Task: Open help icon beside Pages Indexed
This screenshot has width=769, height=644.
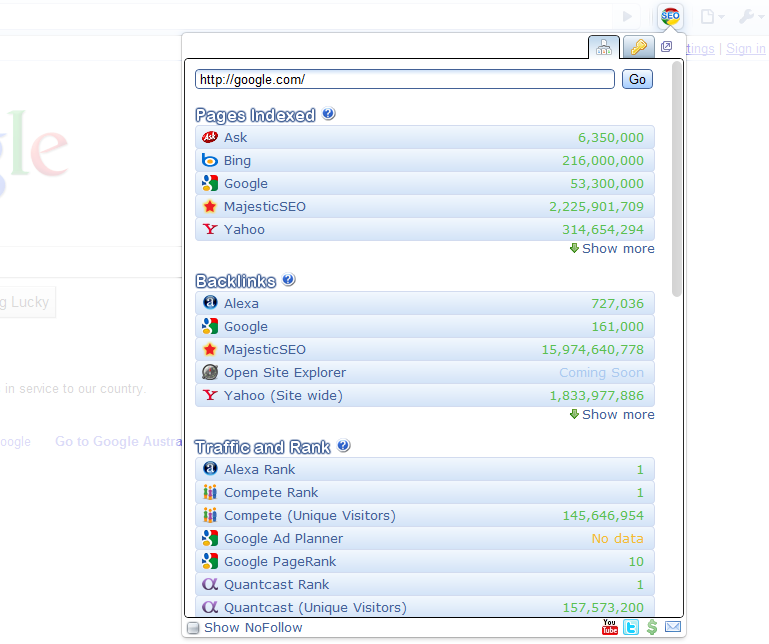Action: coord(329,114)
